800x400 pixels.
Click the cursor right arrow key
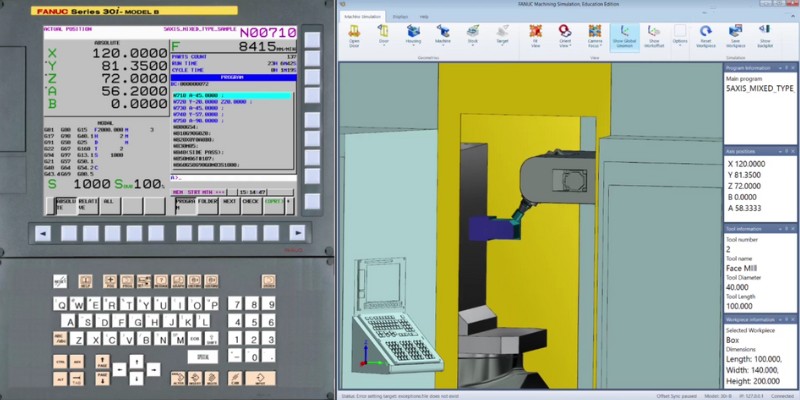click(153, 369)
